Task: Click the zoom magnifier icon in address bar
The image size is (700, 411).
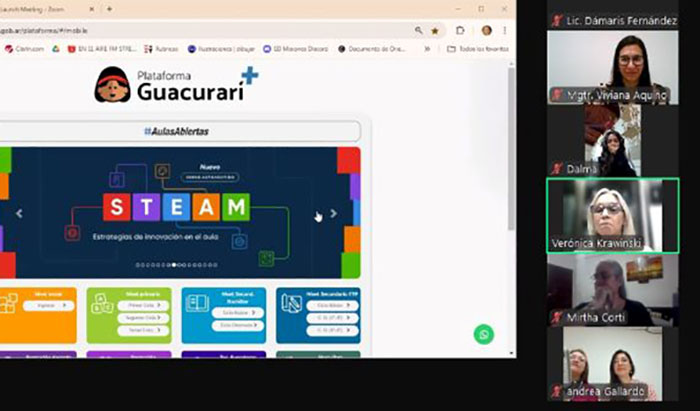Action: [x=418, y=30]
